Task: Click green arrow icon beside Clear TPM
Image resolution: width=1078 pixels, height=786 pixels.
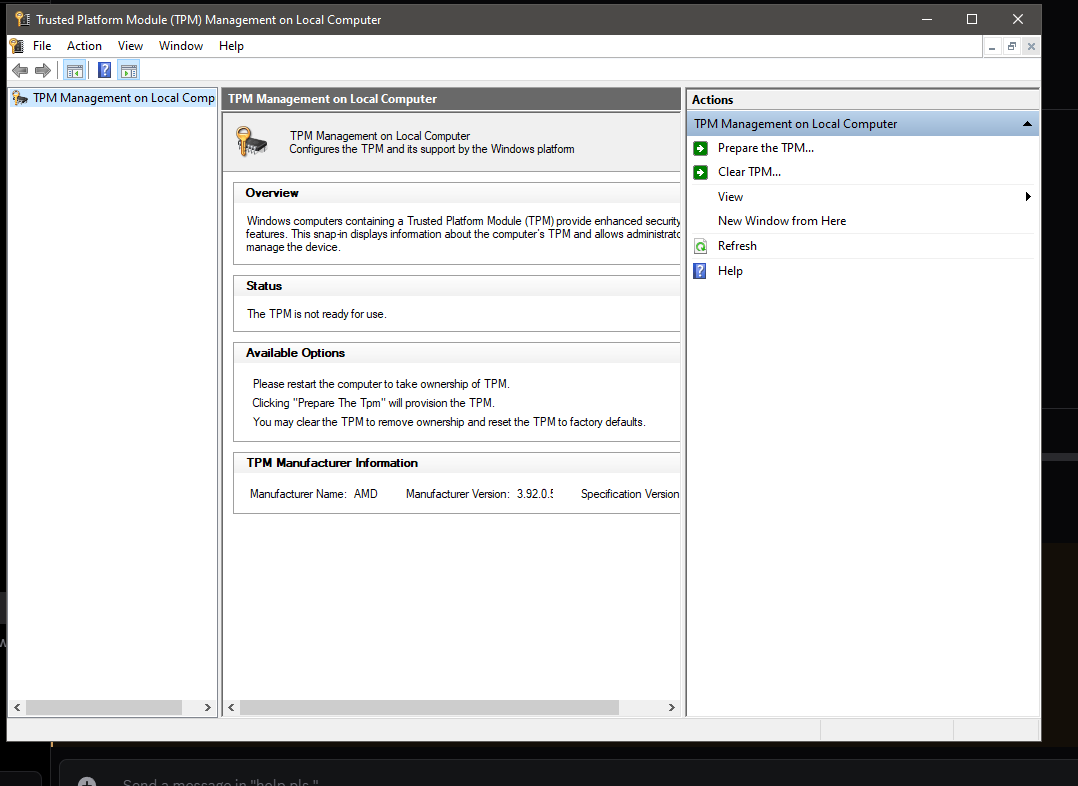Action: click(x=701, y=172)
